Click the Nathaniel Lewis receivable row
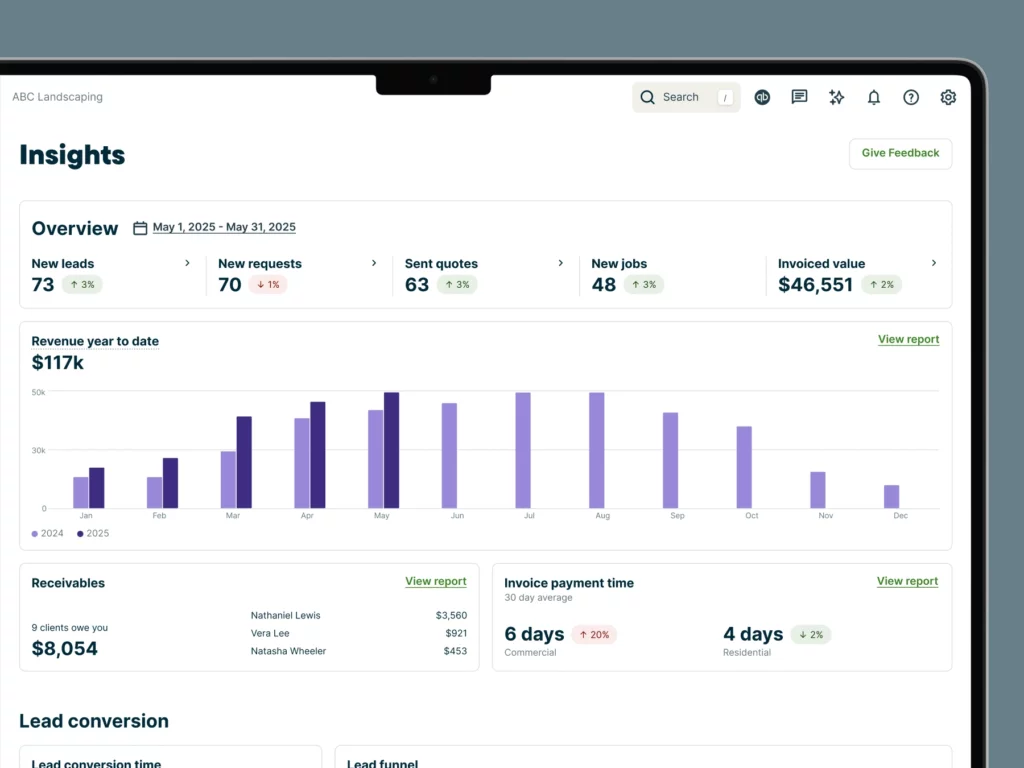The height and width of the screenshot is (768, 1024). pos(359,615)
